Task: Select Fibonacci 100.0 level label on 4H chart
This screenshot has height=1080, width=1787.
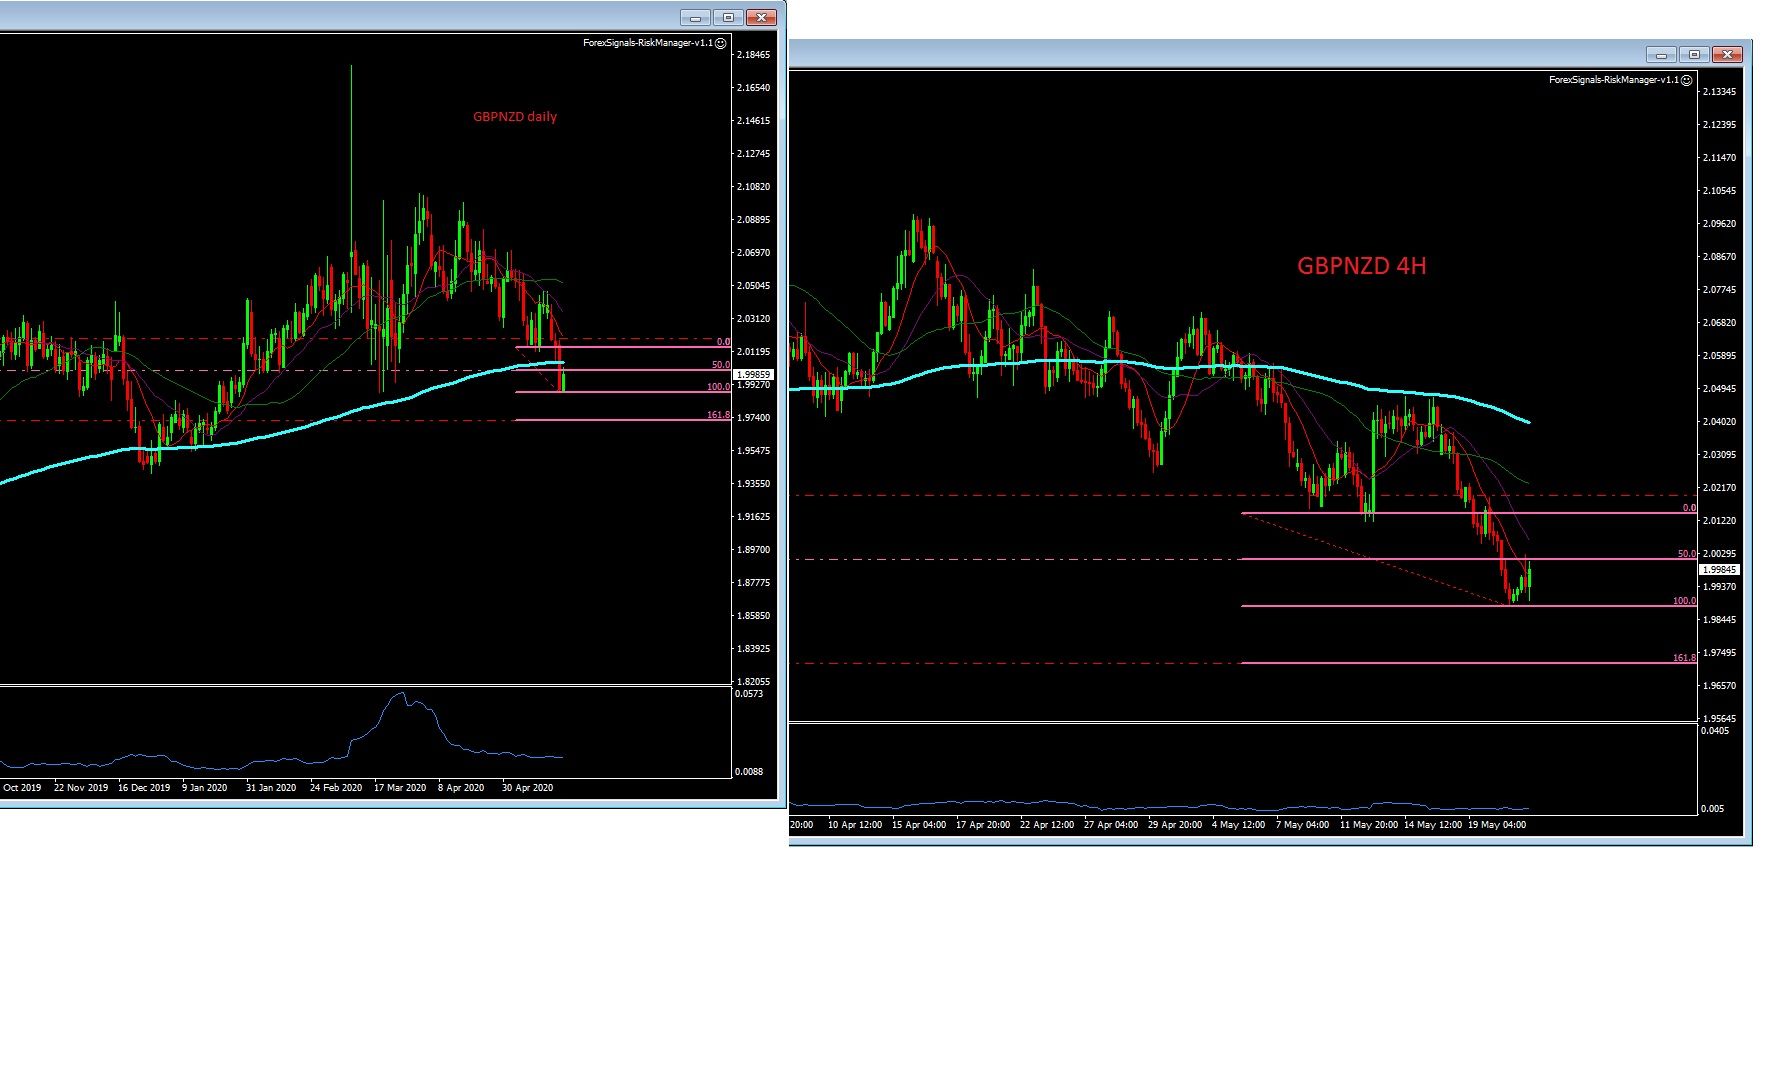Action: pyautogui.click(x=1684, y=601)
